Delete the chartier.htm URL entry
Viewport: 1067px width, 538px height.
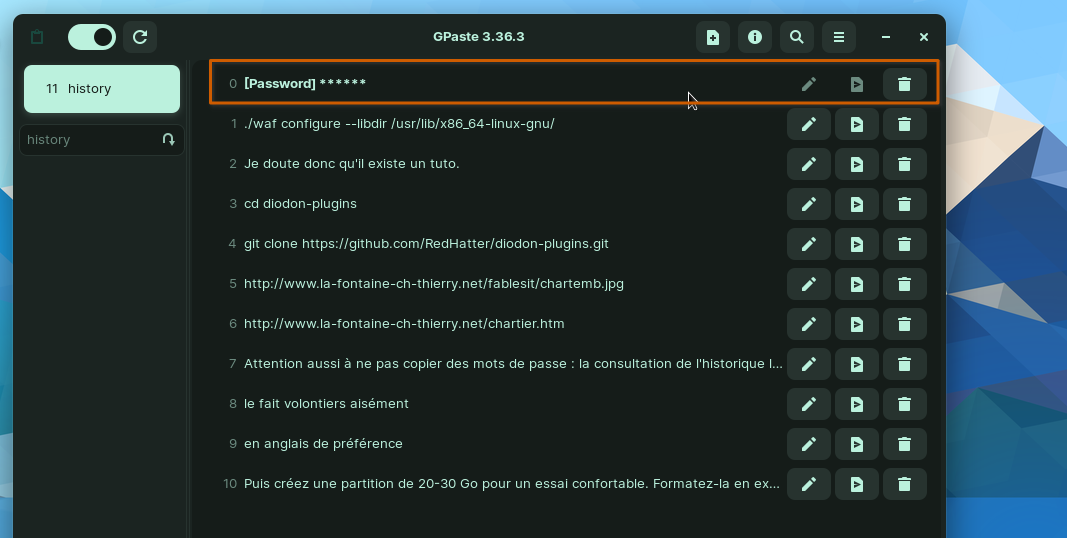pos(905,324)
